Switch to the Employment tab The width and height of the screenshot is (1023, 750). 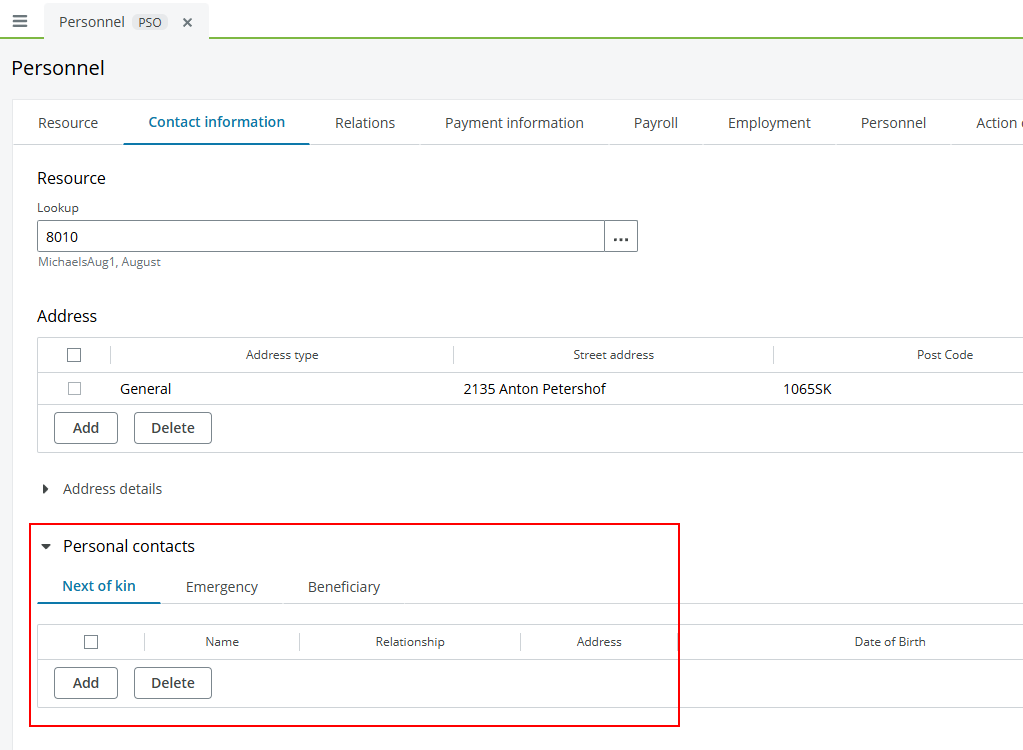769,123
